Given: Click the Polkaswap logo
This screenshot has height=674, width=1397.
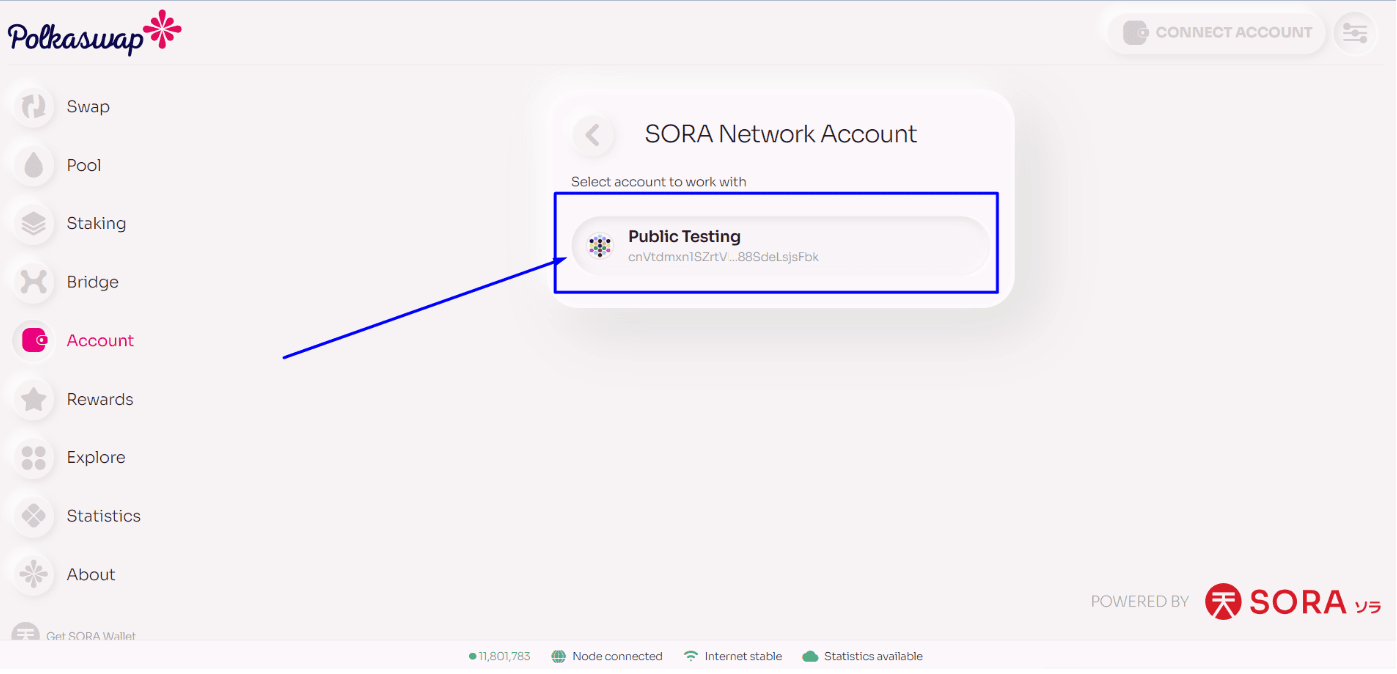Looking at the screenshot, I should pos(95,33).
